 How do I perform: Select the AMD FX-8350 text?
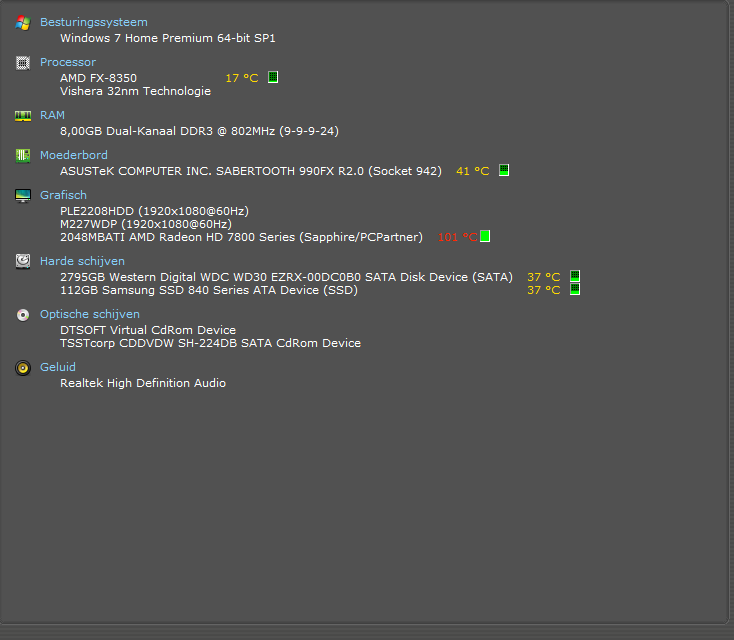[x=98, y=78]
